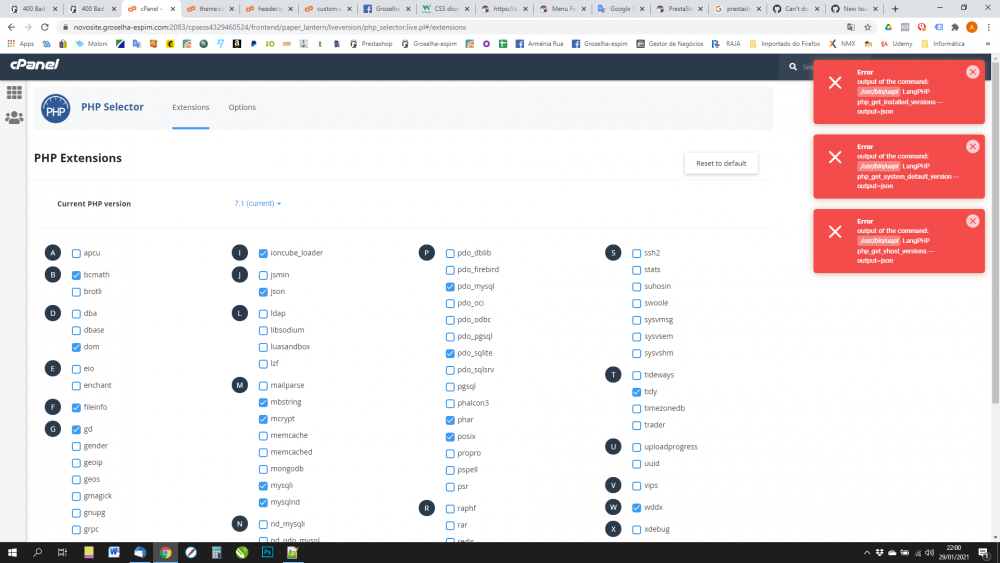
Task: Switch to the Options tab
Action: click(242, 107)
